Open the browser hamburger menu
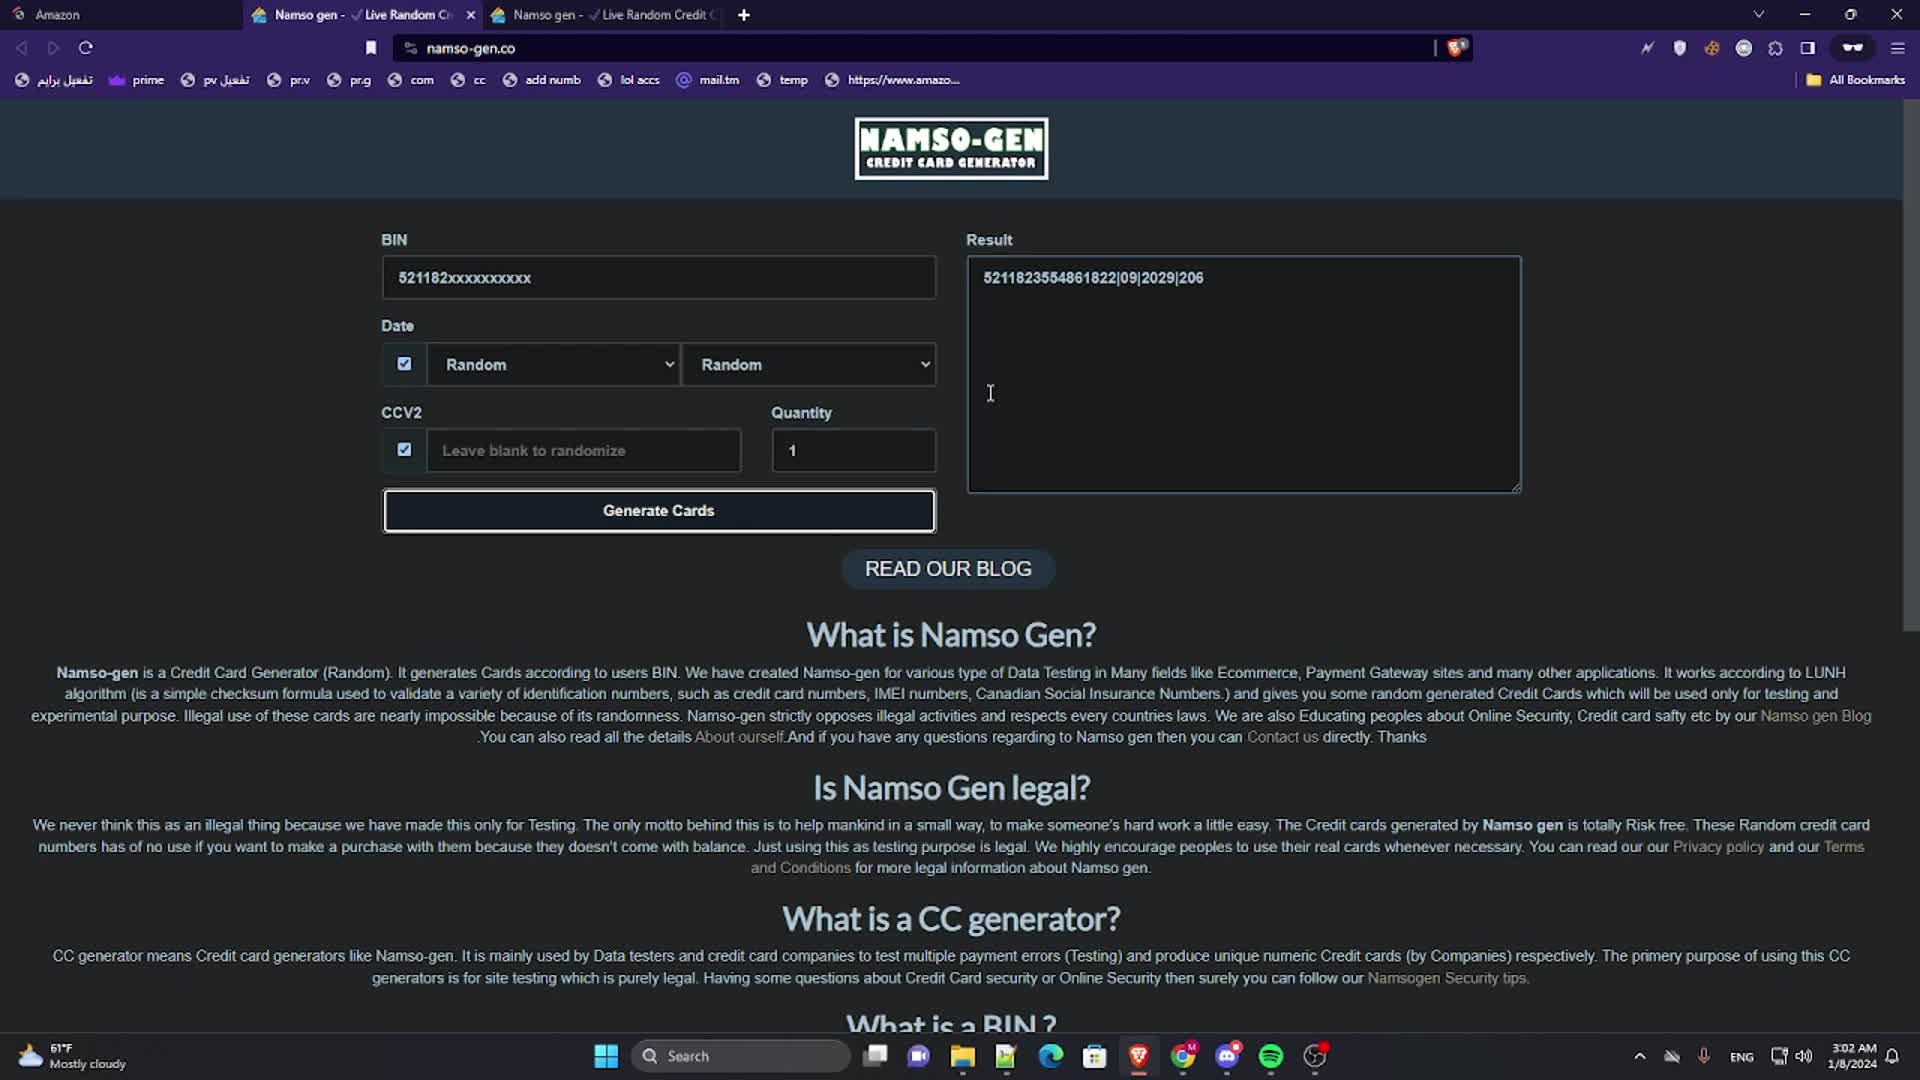 click(x=1897, y=47)
